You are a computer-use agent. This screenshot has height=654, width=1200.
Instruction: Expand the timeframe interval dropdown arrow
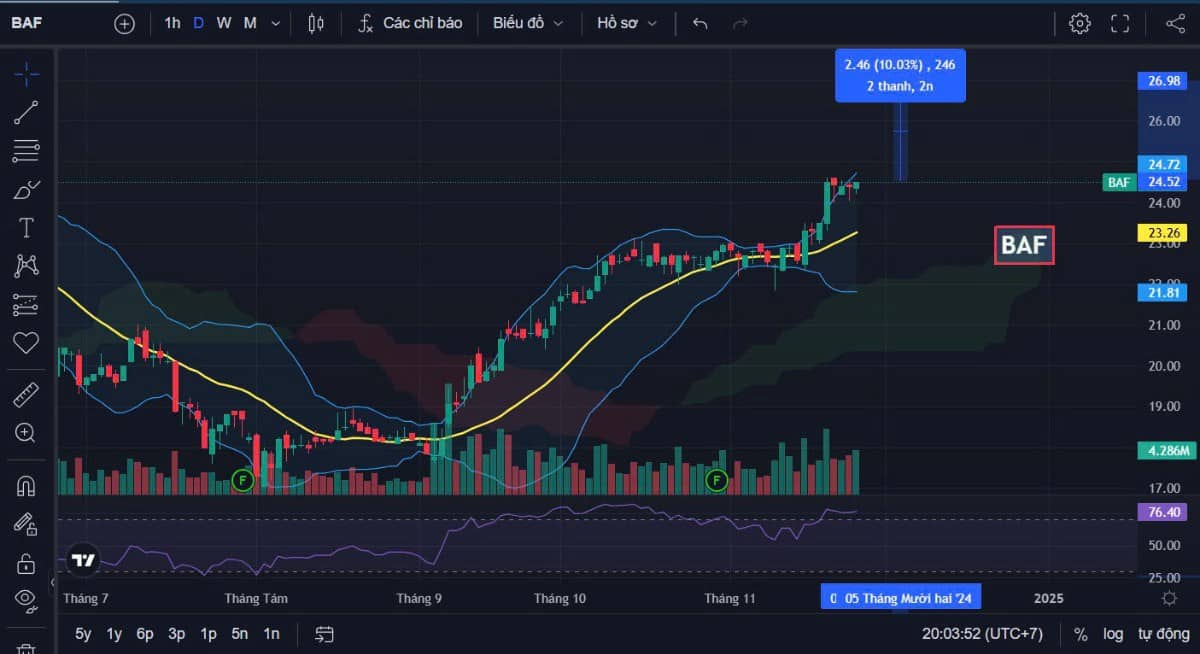point(276,24)
